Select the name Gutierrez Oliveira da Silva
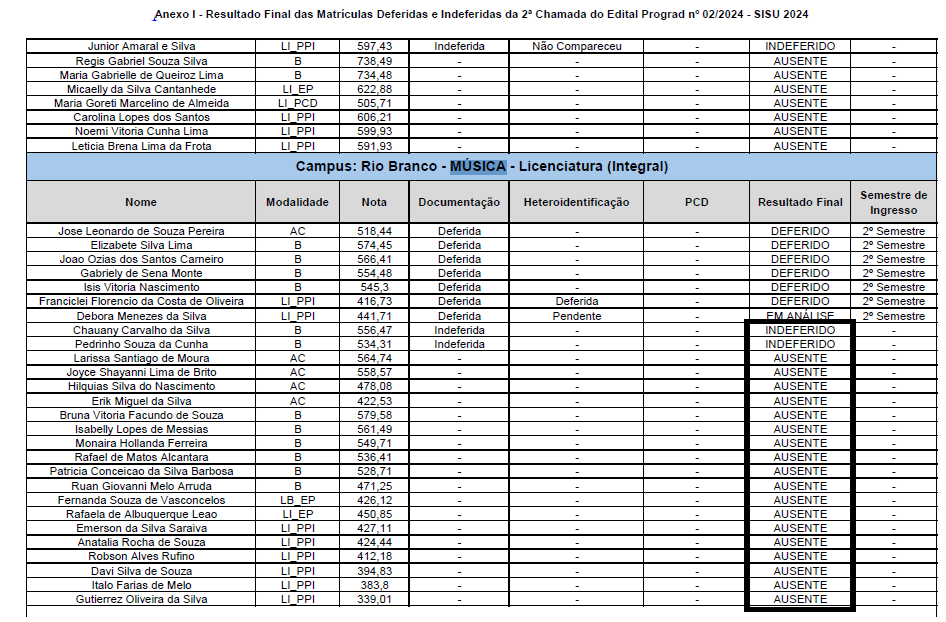Viewport: 946px width, 622px height. [x=141, y=599]
